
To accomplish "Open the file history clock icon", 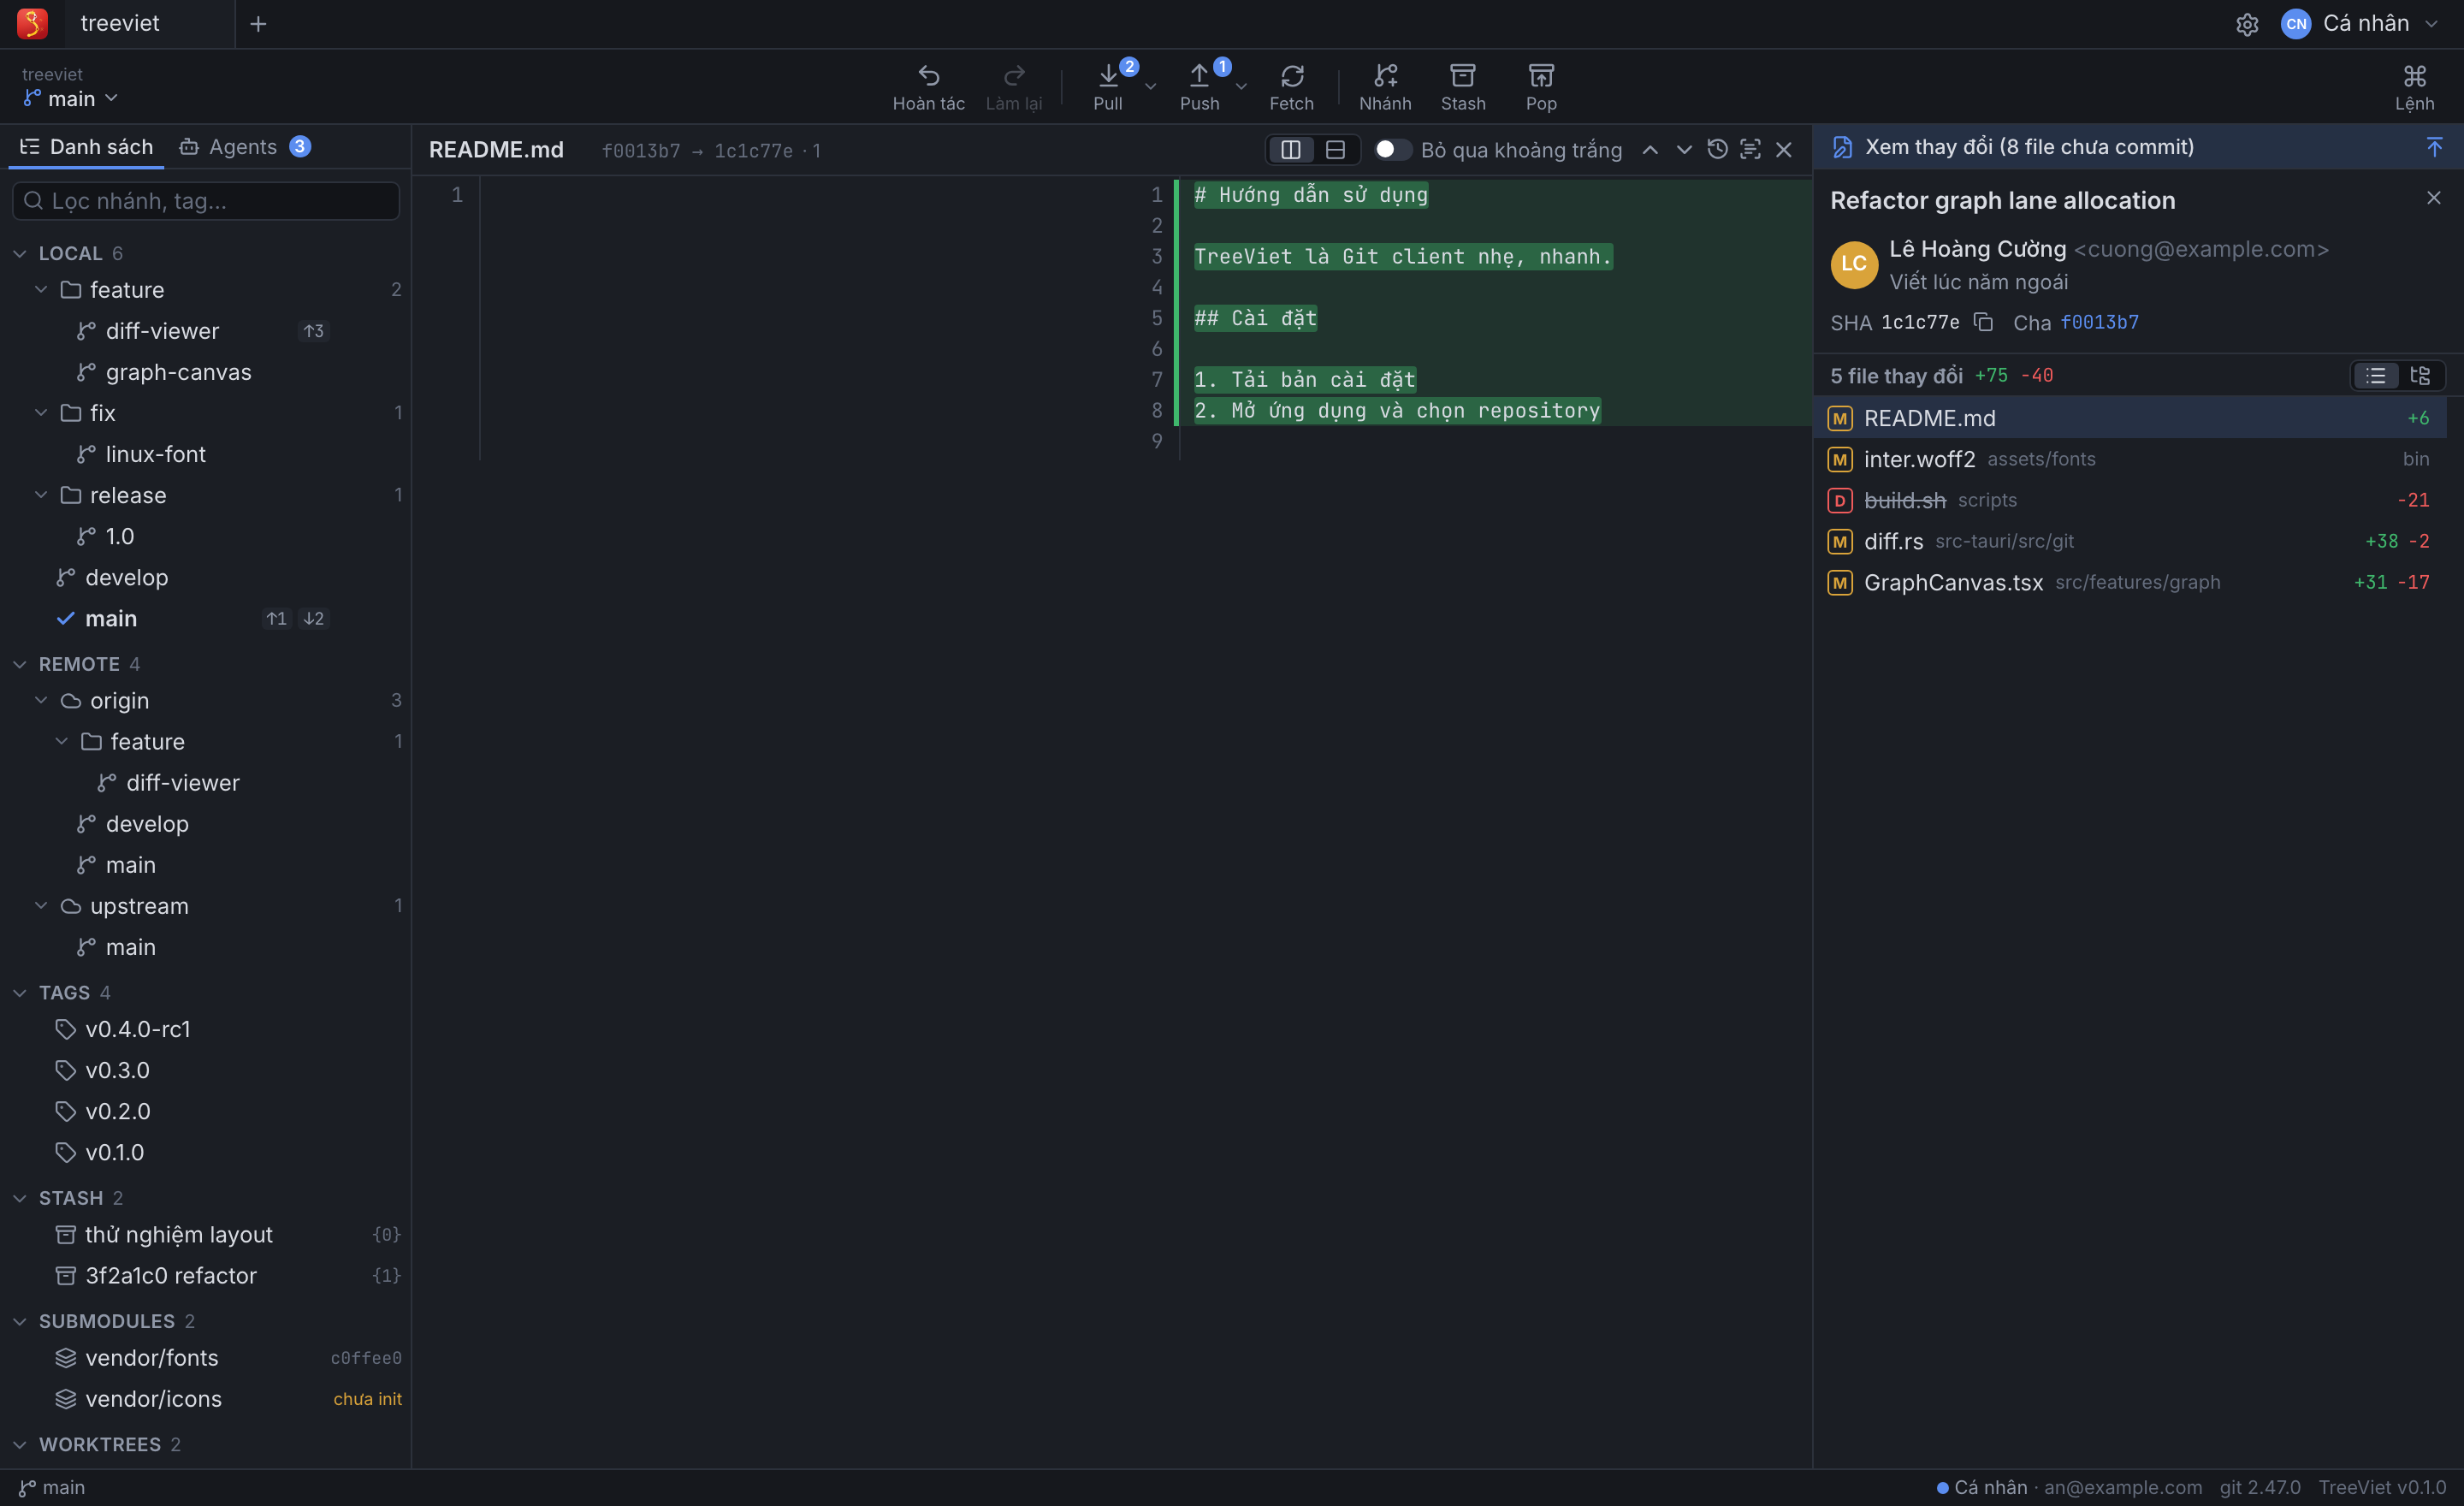I will point(1717,150).
